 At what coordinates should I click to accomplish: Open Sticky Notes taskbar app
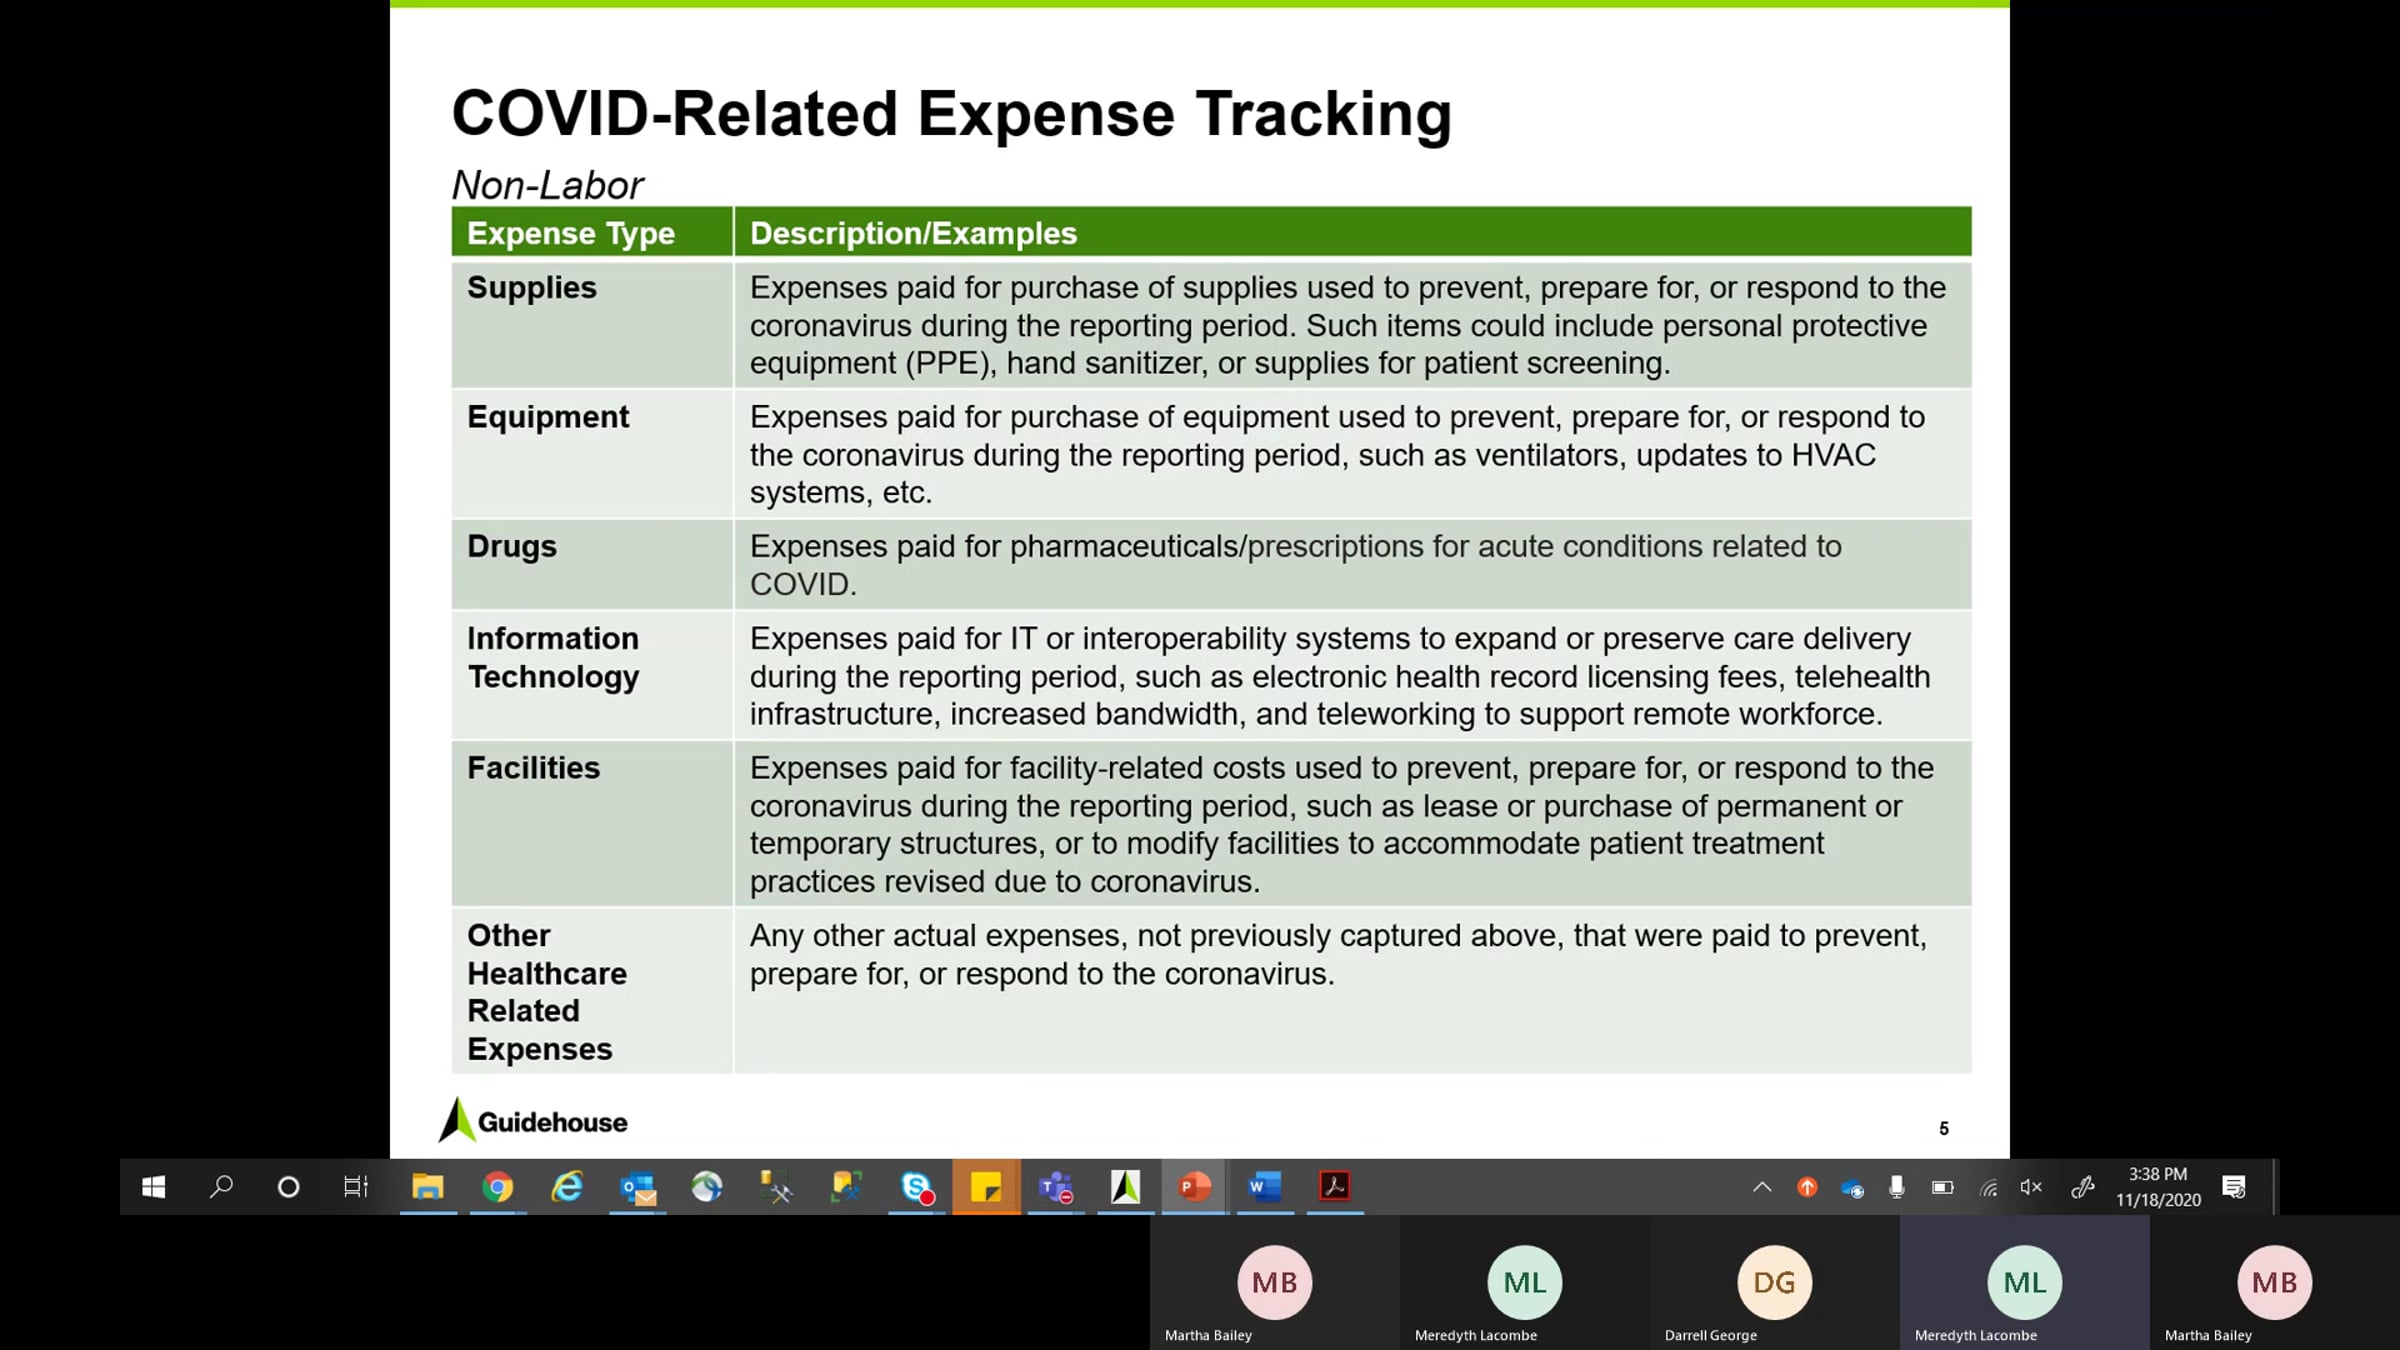coord(986,1187)
